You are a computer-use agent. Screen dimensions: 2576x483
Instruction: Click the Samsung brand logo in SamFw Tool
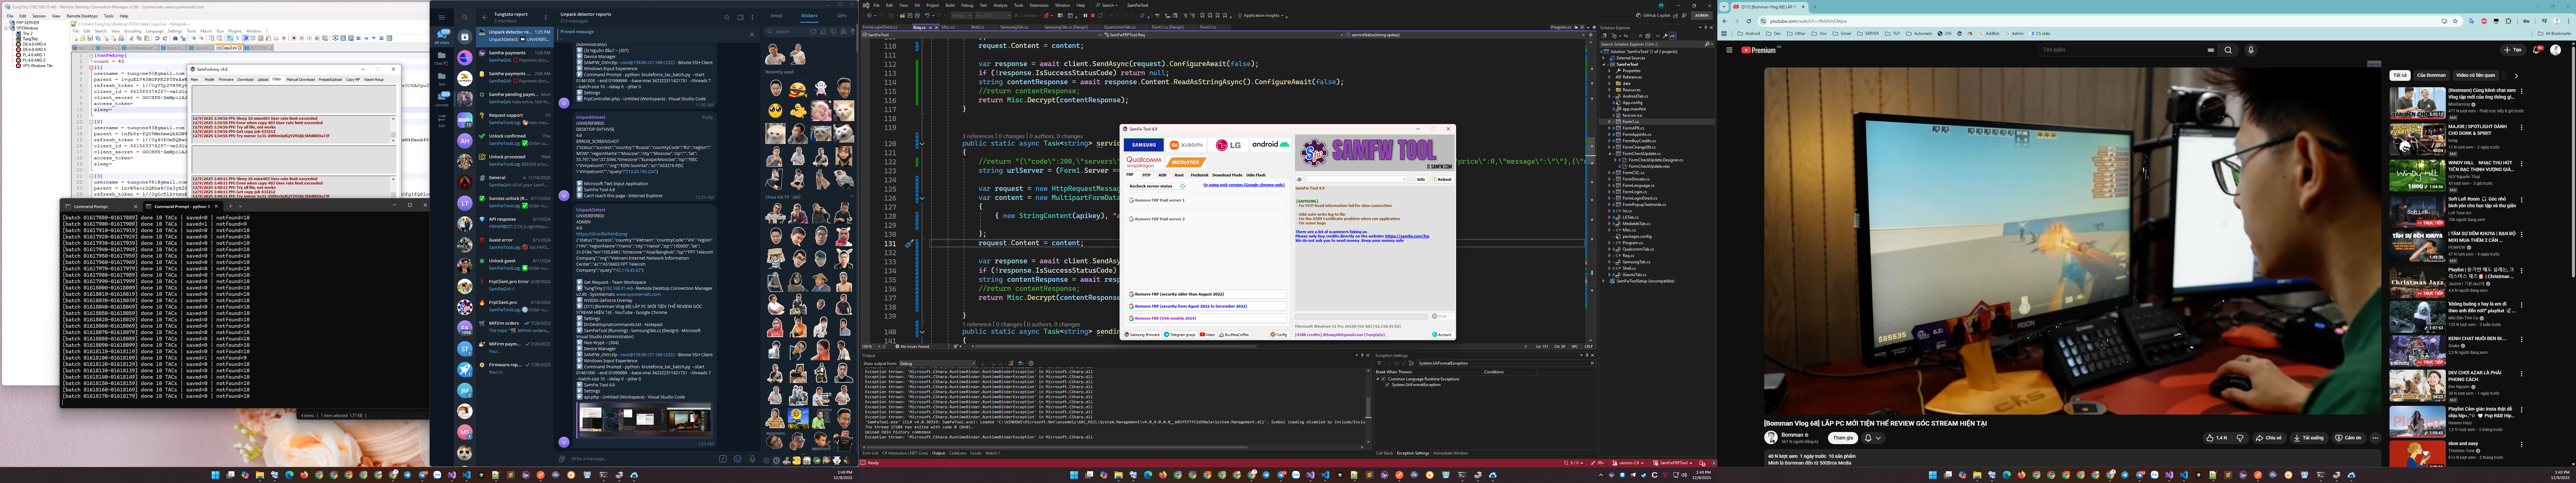pyautogui.click(x=1144, y=145)
